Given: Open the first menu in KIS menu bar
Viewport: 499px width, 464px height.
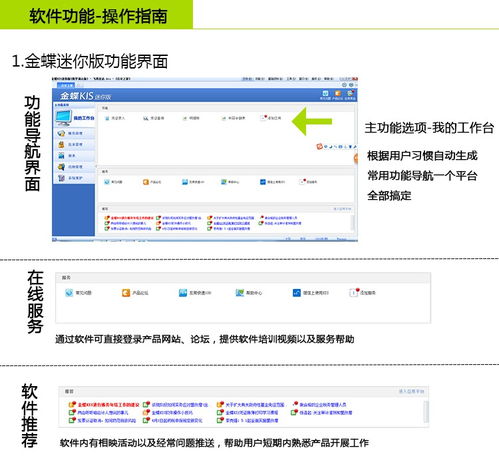Looking at the screenshot, I should (247, 79).
